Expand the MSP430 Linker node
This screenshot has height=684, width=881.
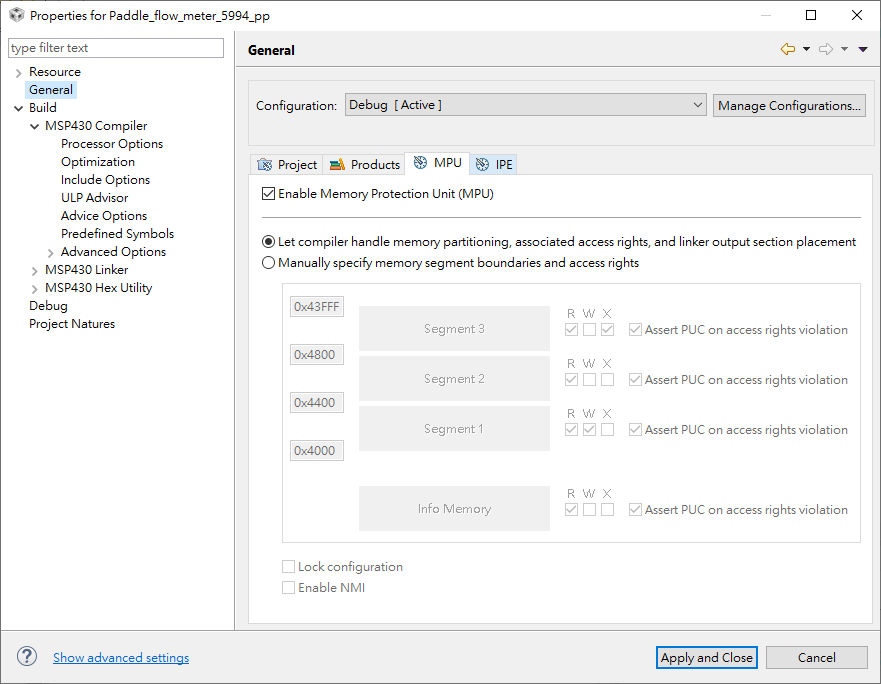34,270
